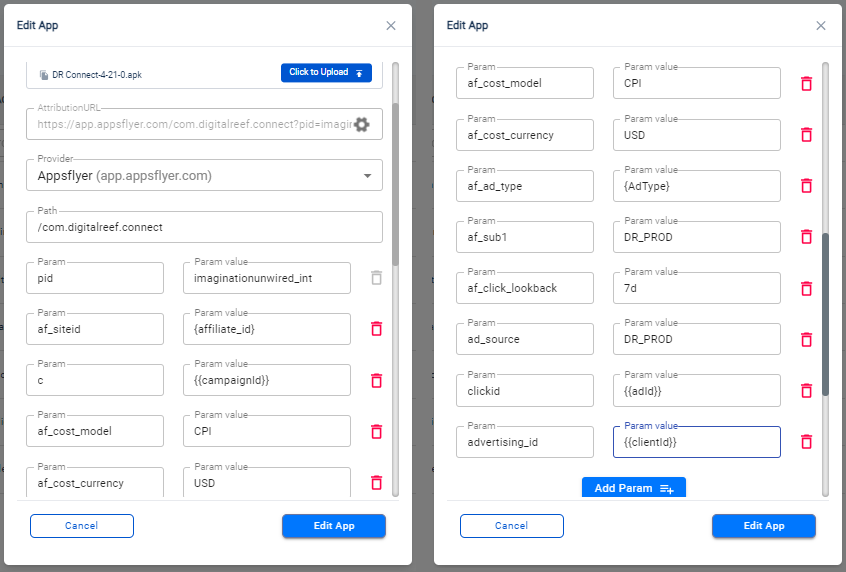Remove the ad_source parameter row

[x=807, y=339]
